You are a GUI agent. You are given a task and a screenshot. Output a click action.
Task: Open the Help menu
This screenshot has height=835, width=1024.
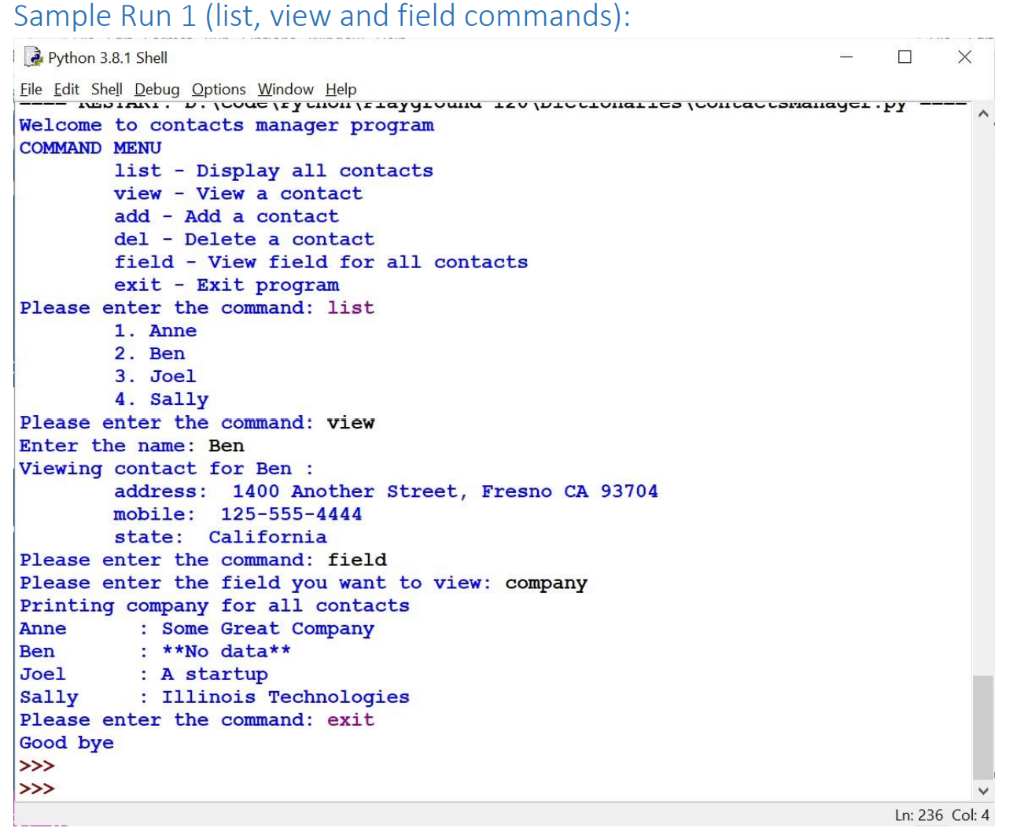[340, 89]
